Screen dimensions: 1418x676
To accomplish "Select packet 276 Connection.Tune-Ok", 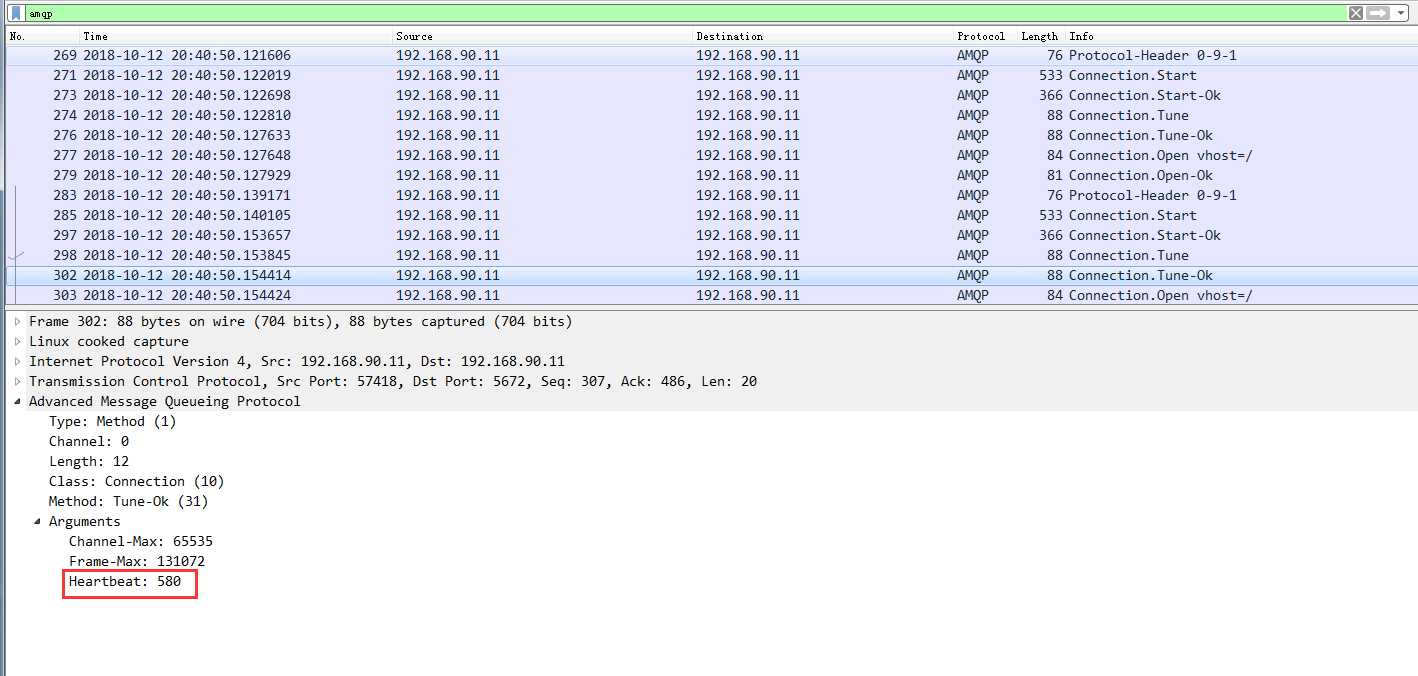I will click(x=711, y=135).
